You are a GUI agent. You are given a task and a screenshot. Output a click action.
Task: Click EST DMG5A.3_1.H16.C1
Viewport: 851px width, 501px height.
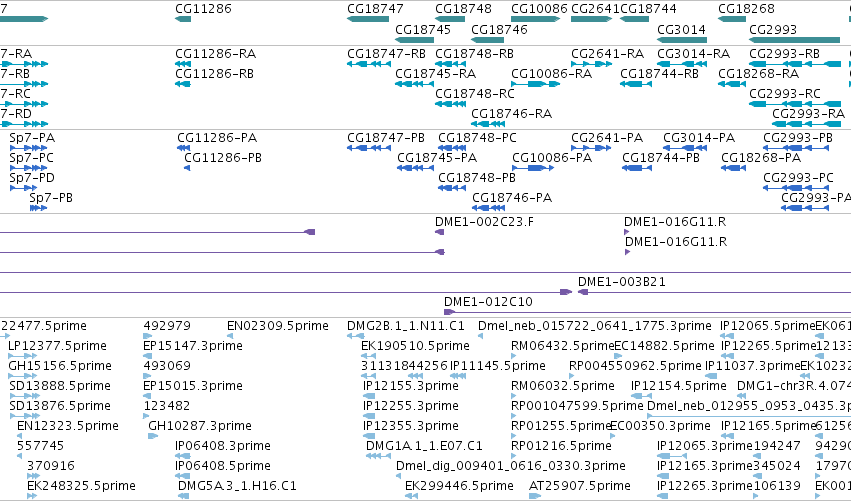[x=237, y=486]
